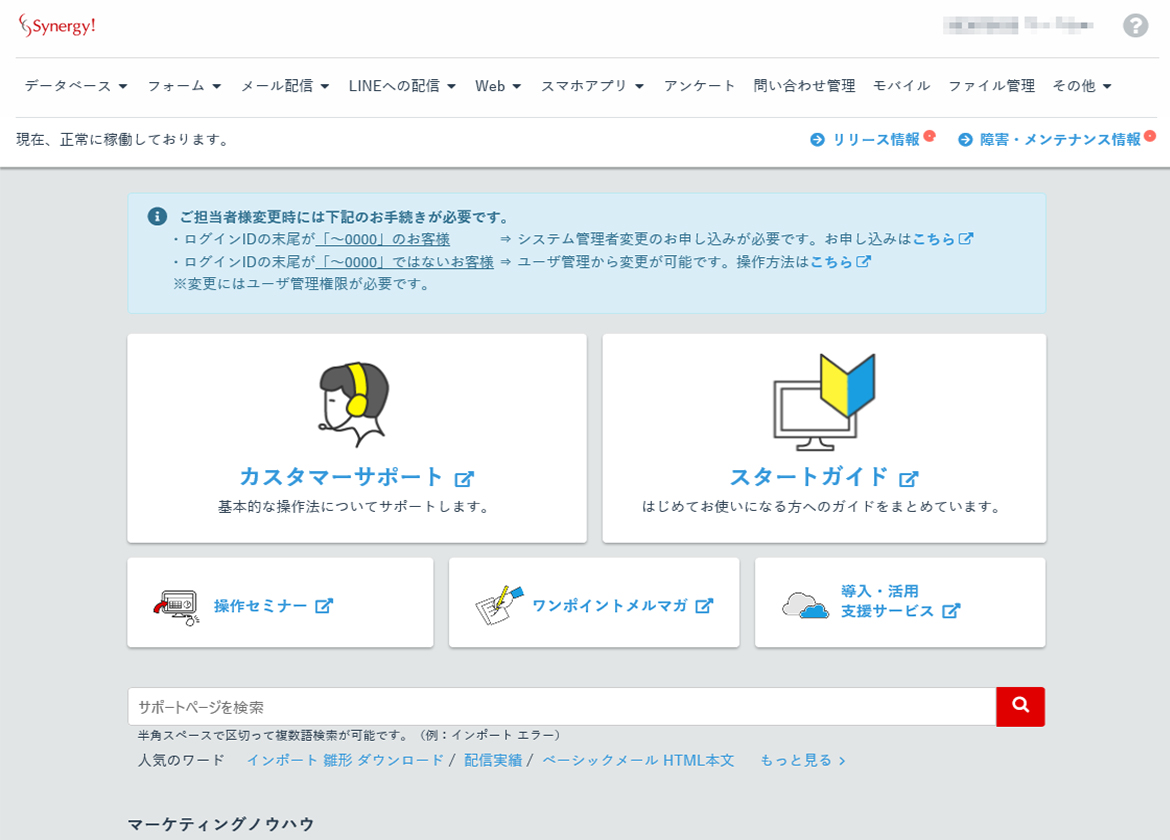Viewport: 1170px width, 840px height.
Task: Click the customer support headset illustration
Action: point(354,404)
